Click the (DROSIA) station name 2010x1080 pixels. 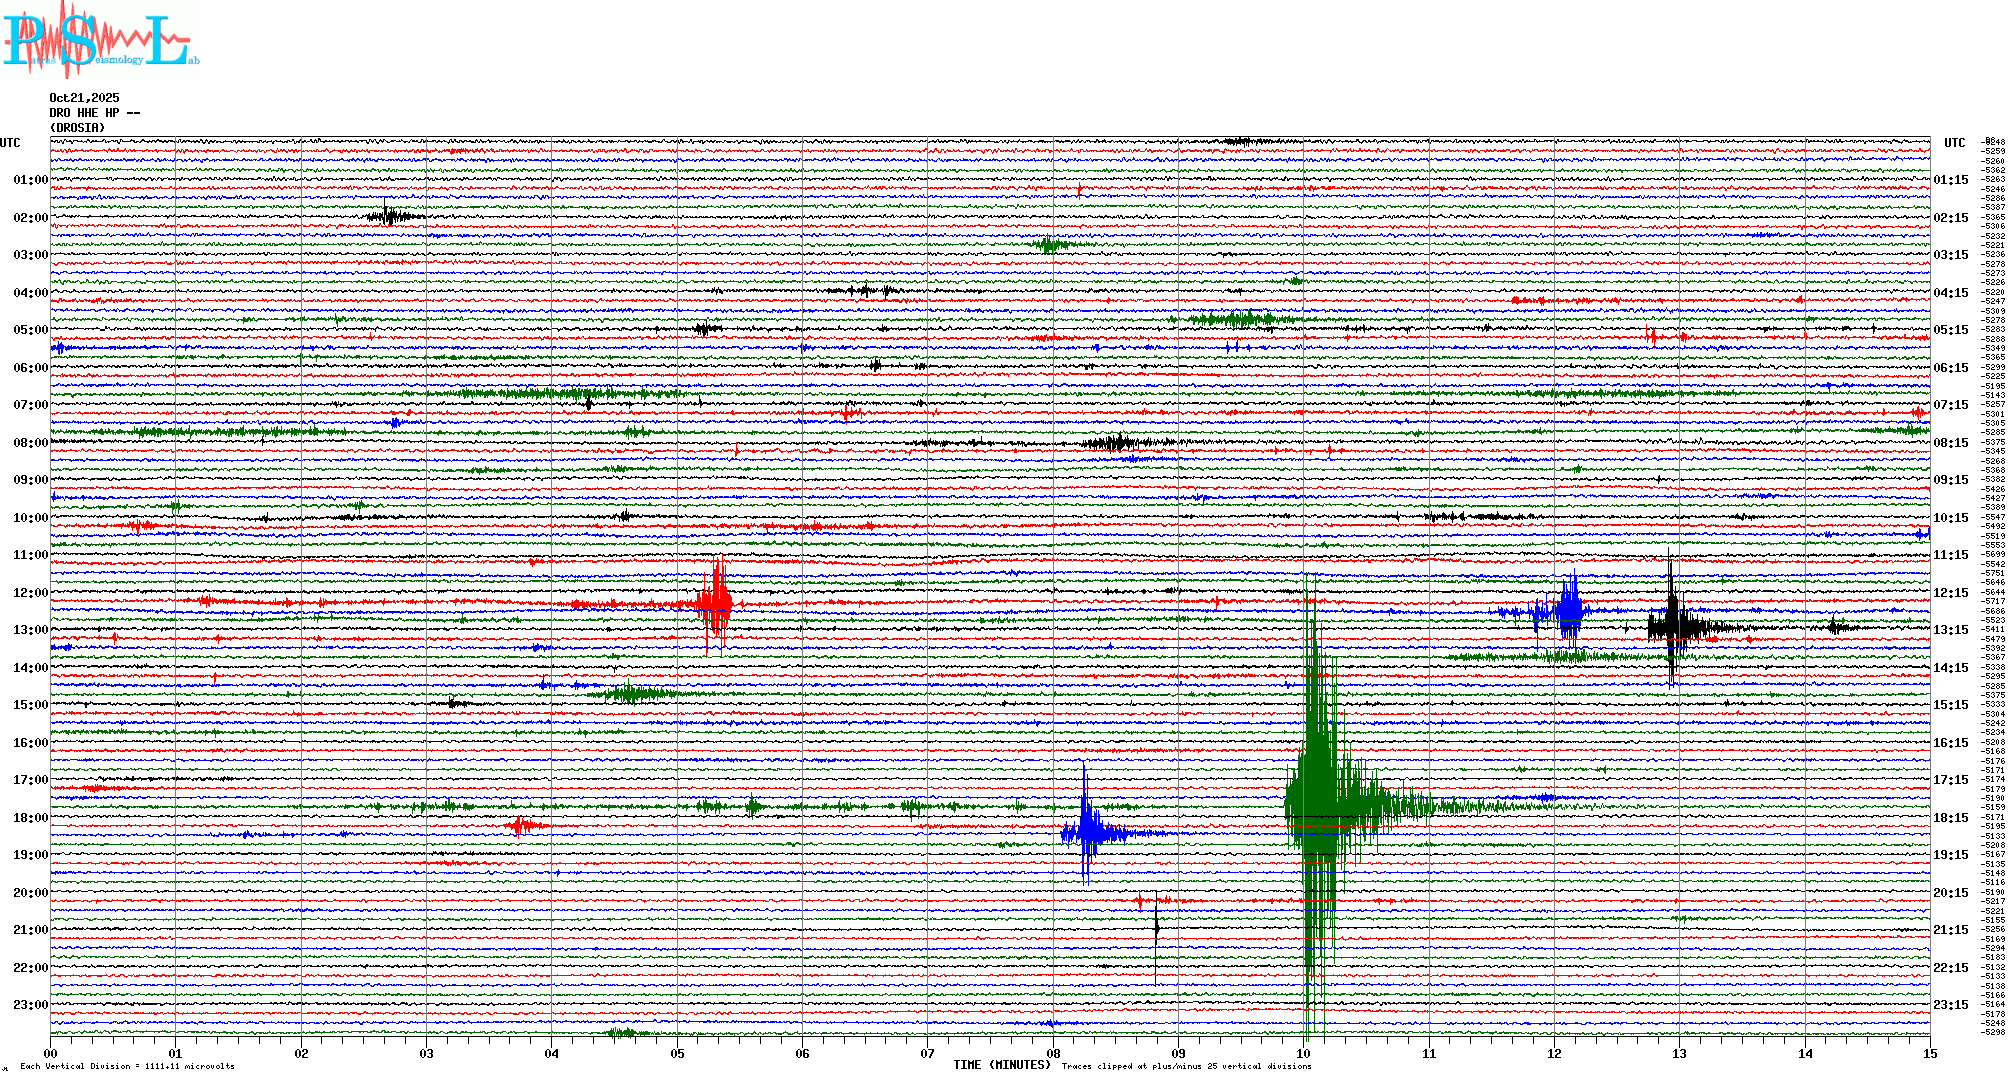pyautogui.click(x=77, y=128)
